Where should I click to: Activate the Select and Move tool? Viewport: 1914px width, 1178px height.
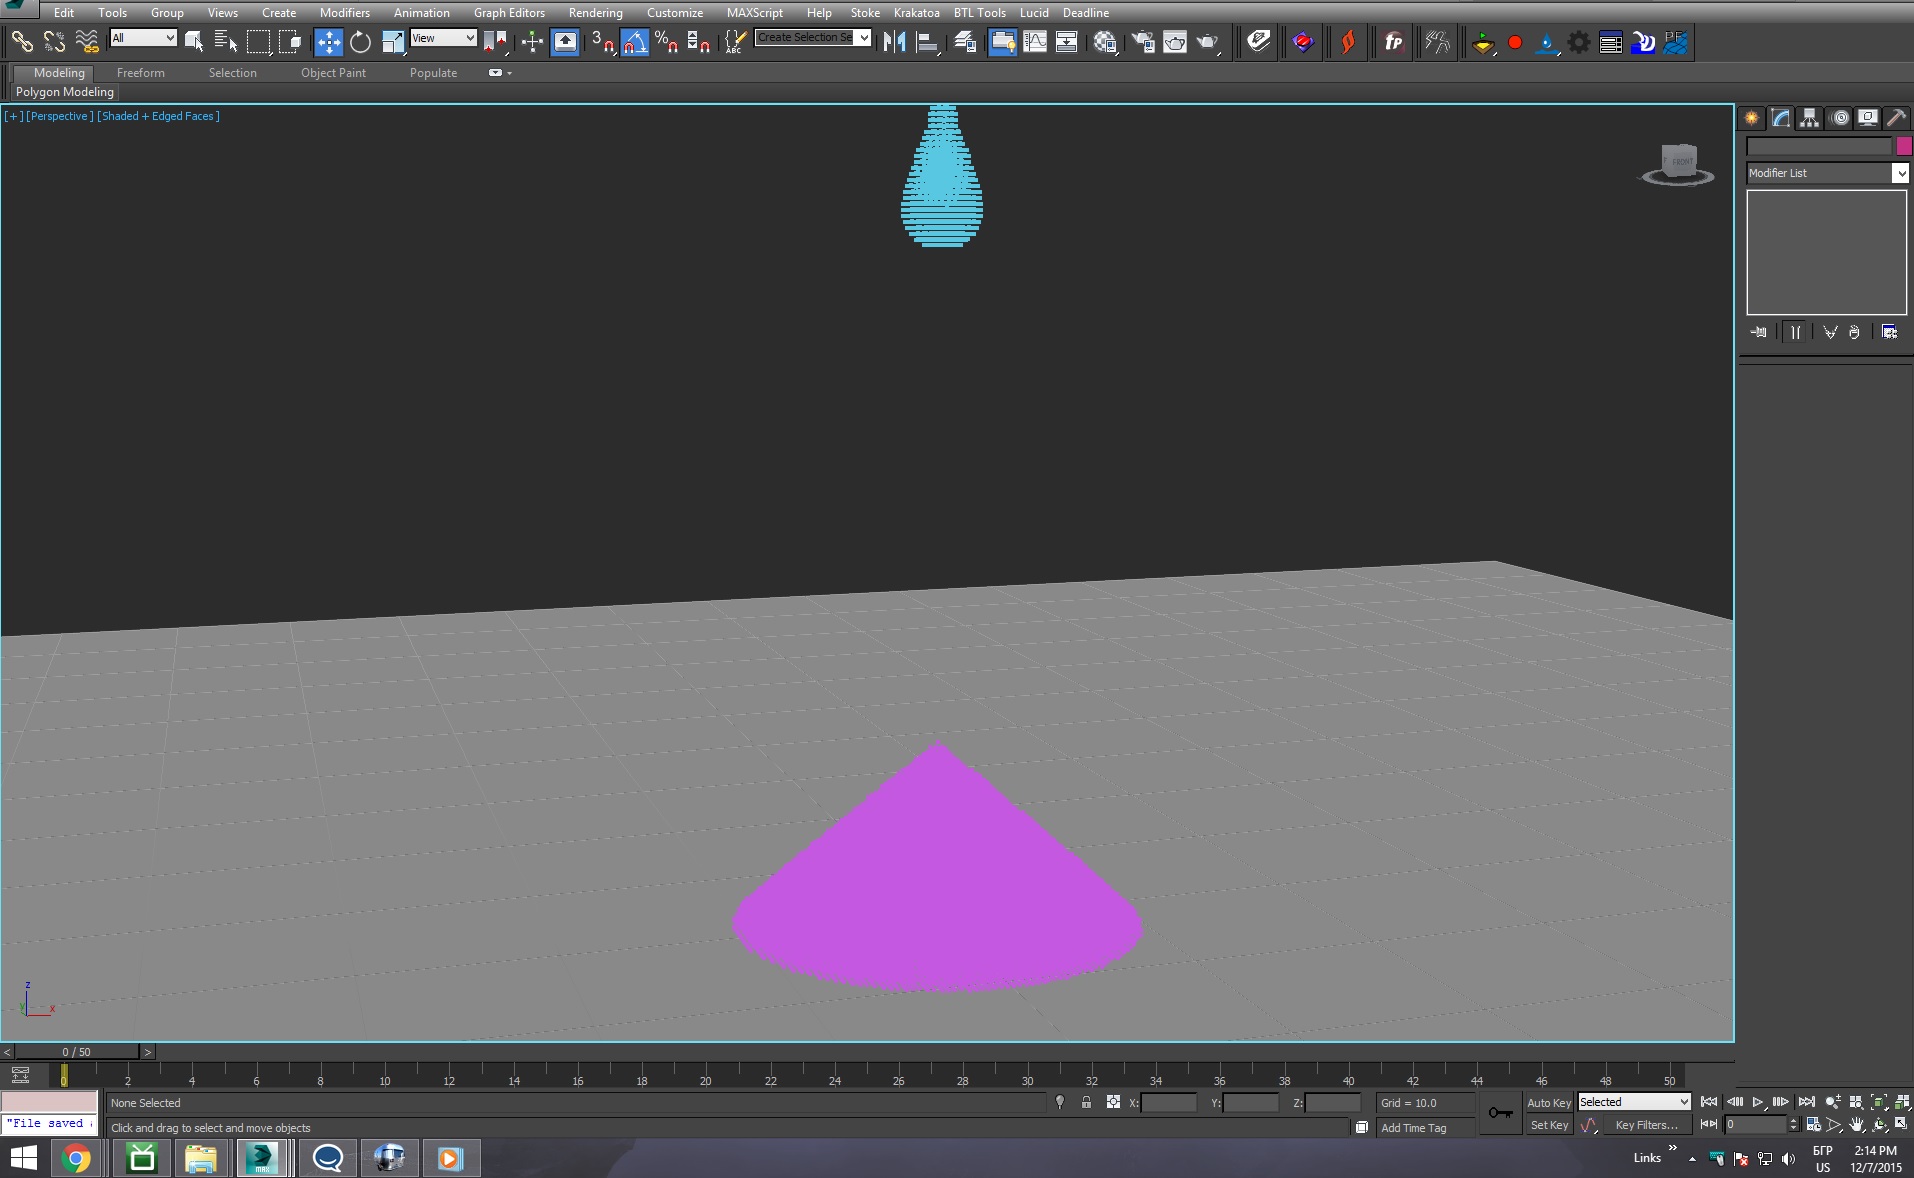click(x=328, y=42)
